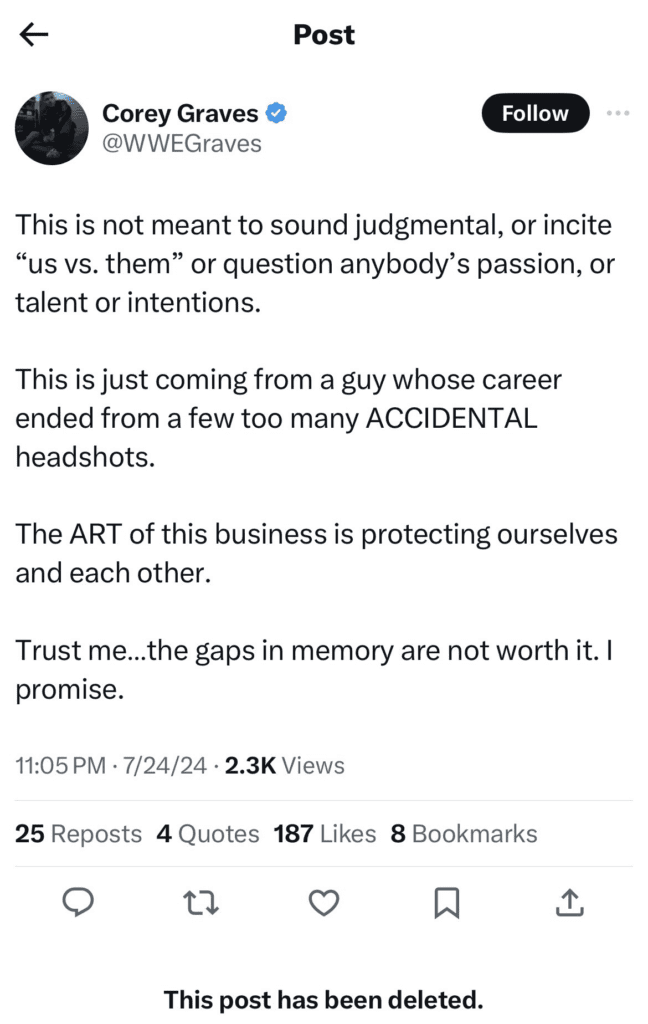Select the deleted post notice text
This screenshot has width=648, height=1024.
pyautogui.click(x=323, y=999)
